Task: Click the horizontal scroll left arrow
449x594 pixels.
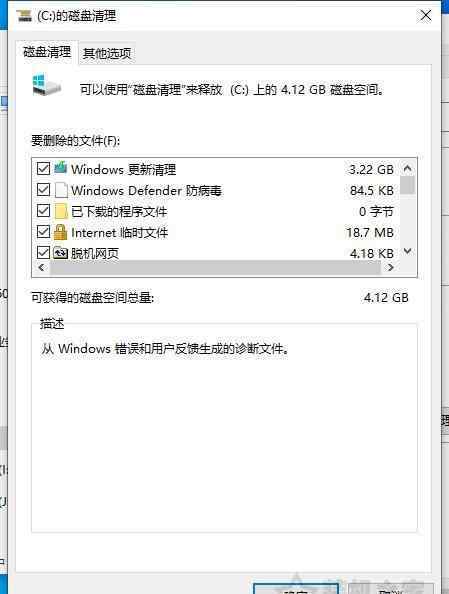Action: coord(42,267)
